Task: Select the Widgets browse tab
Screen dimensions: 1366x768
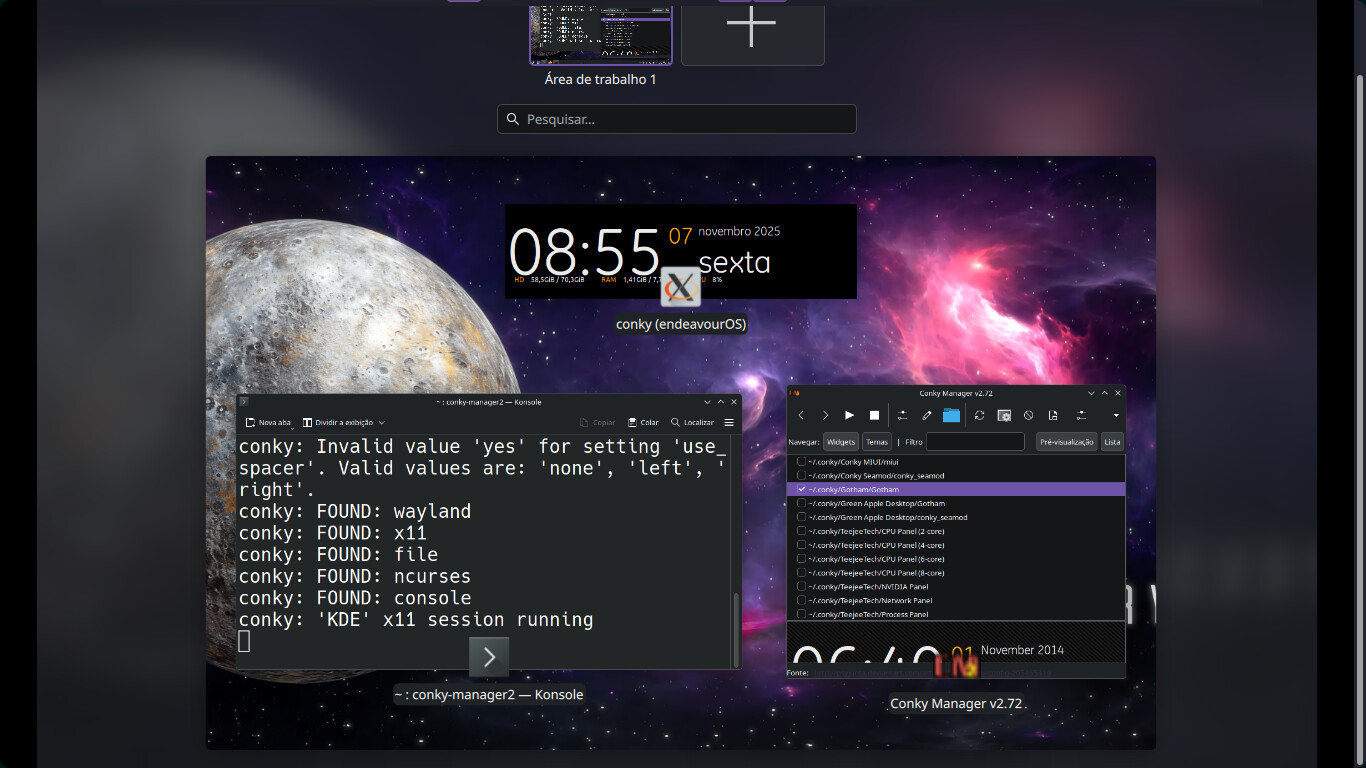Action: pos(841,442)
